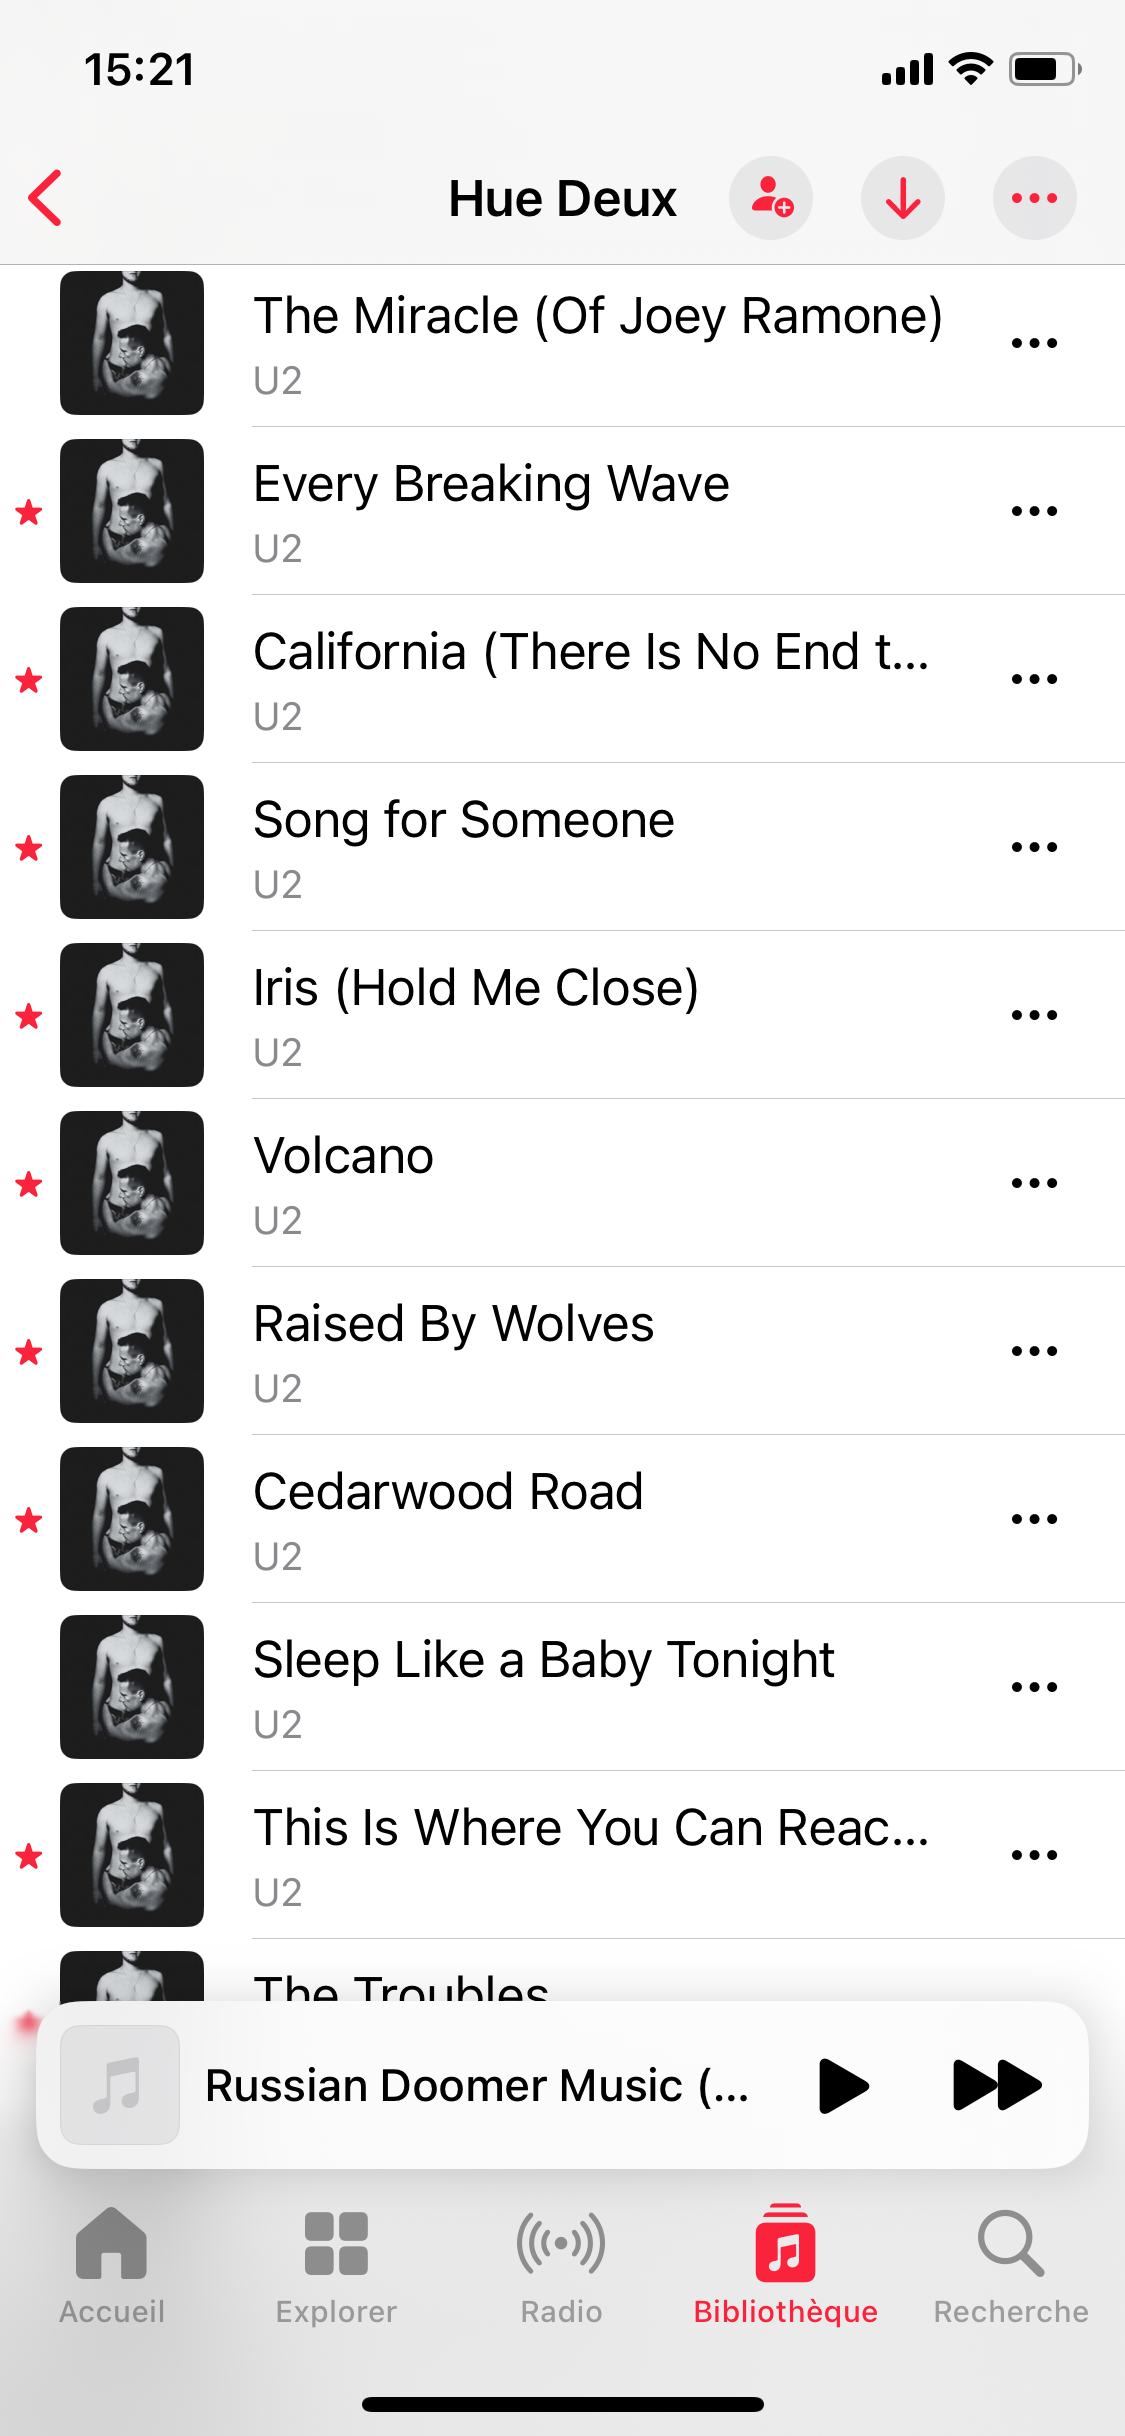The width and height of the screenshot is (1125, 2436).
Task: Open the add collaborator person icon
Action: click(771, 198)
